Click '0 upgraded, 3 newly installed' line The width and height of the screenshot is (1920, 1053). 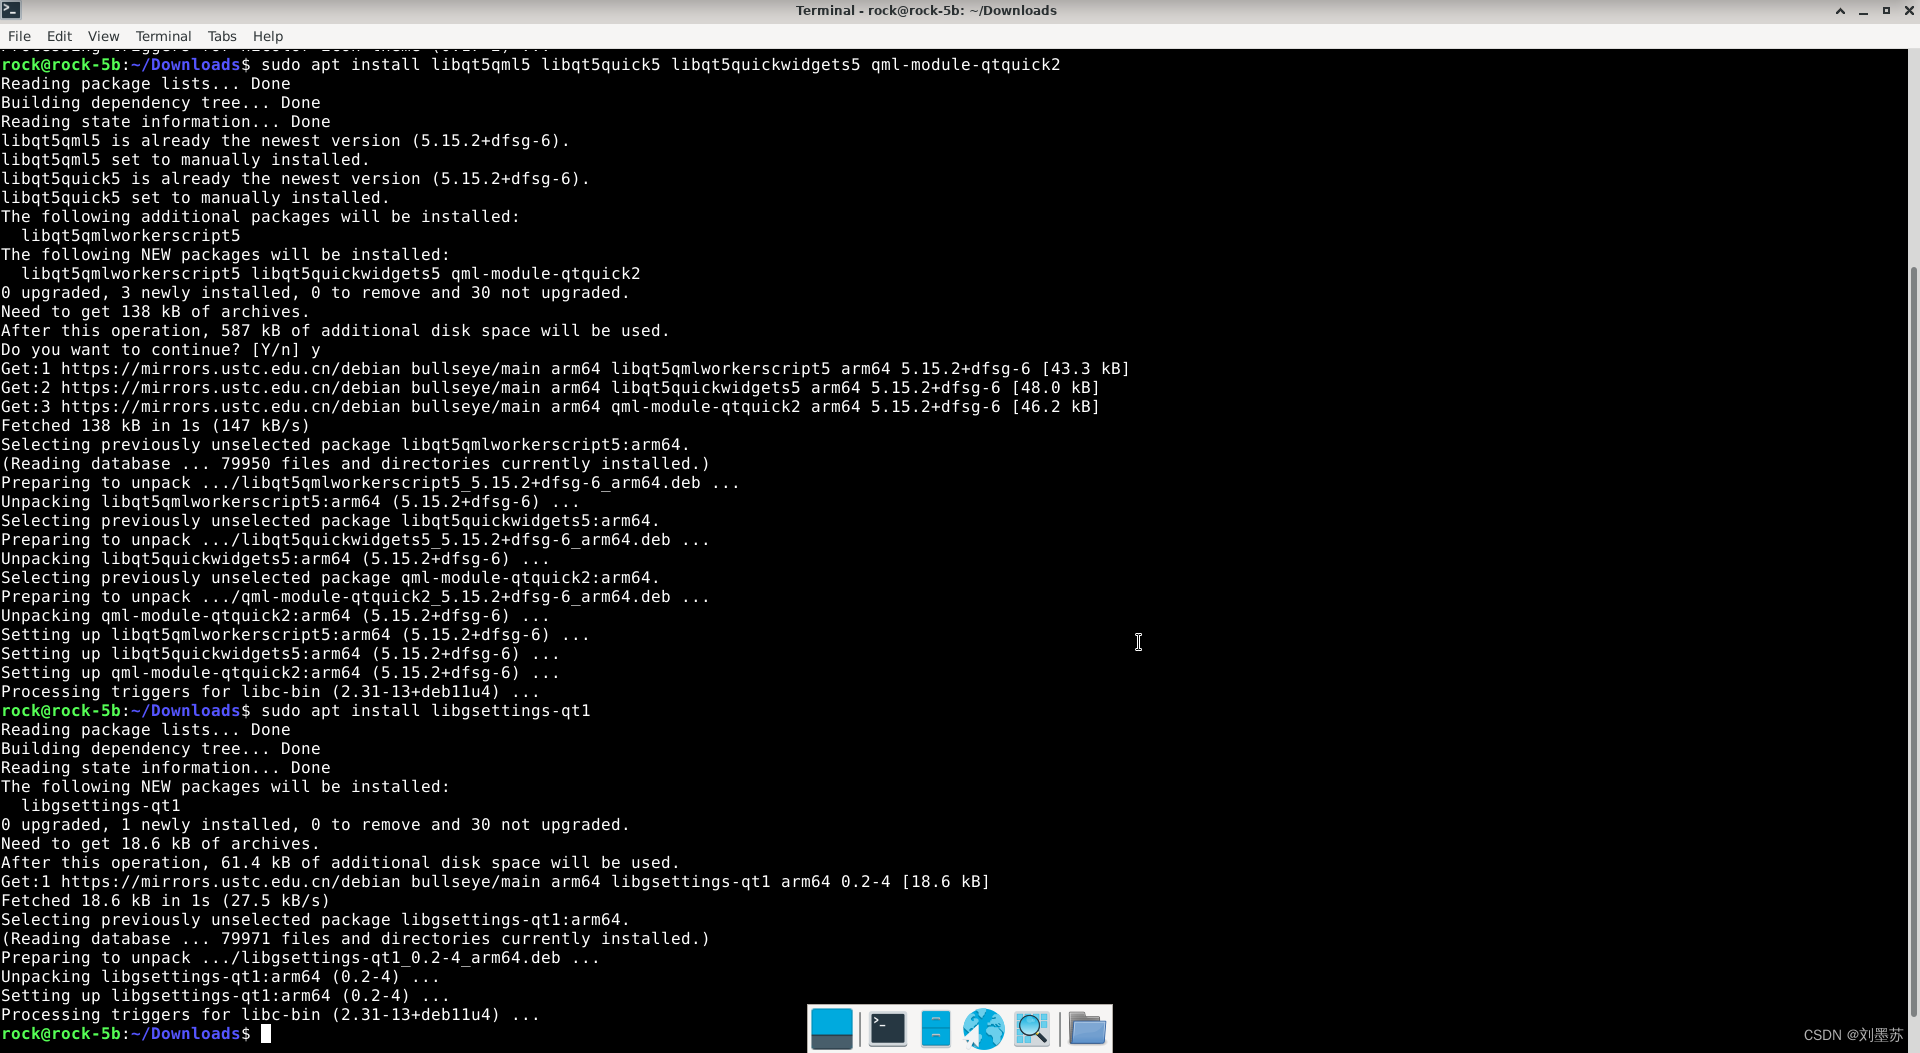click(x=316, y=293)
